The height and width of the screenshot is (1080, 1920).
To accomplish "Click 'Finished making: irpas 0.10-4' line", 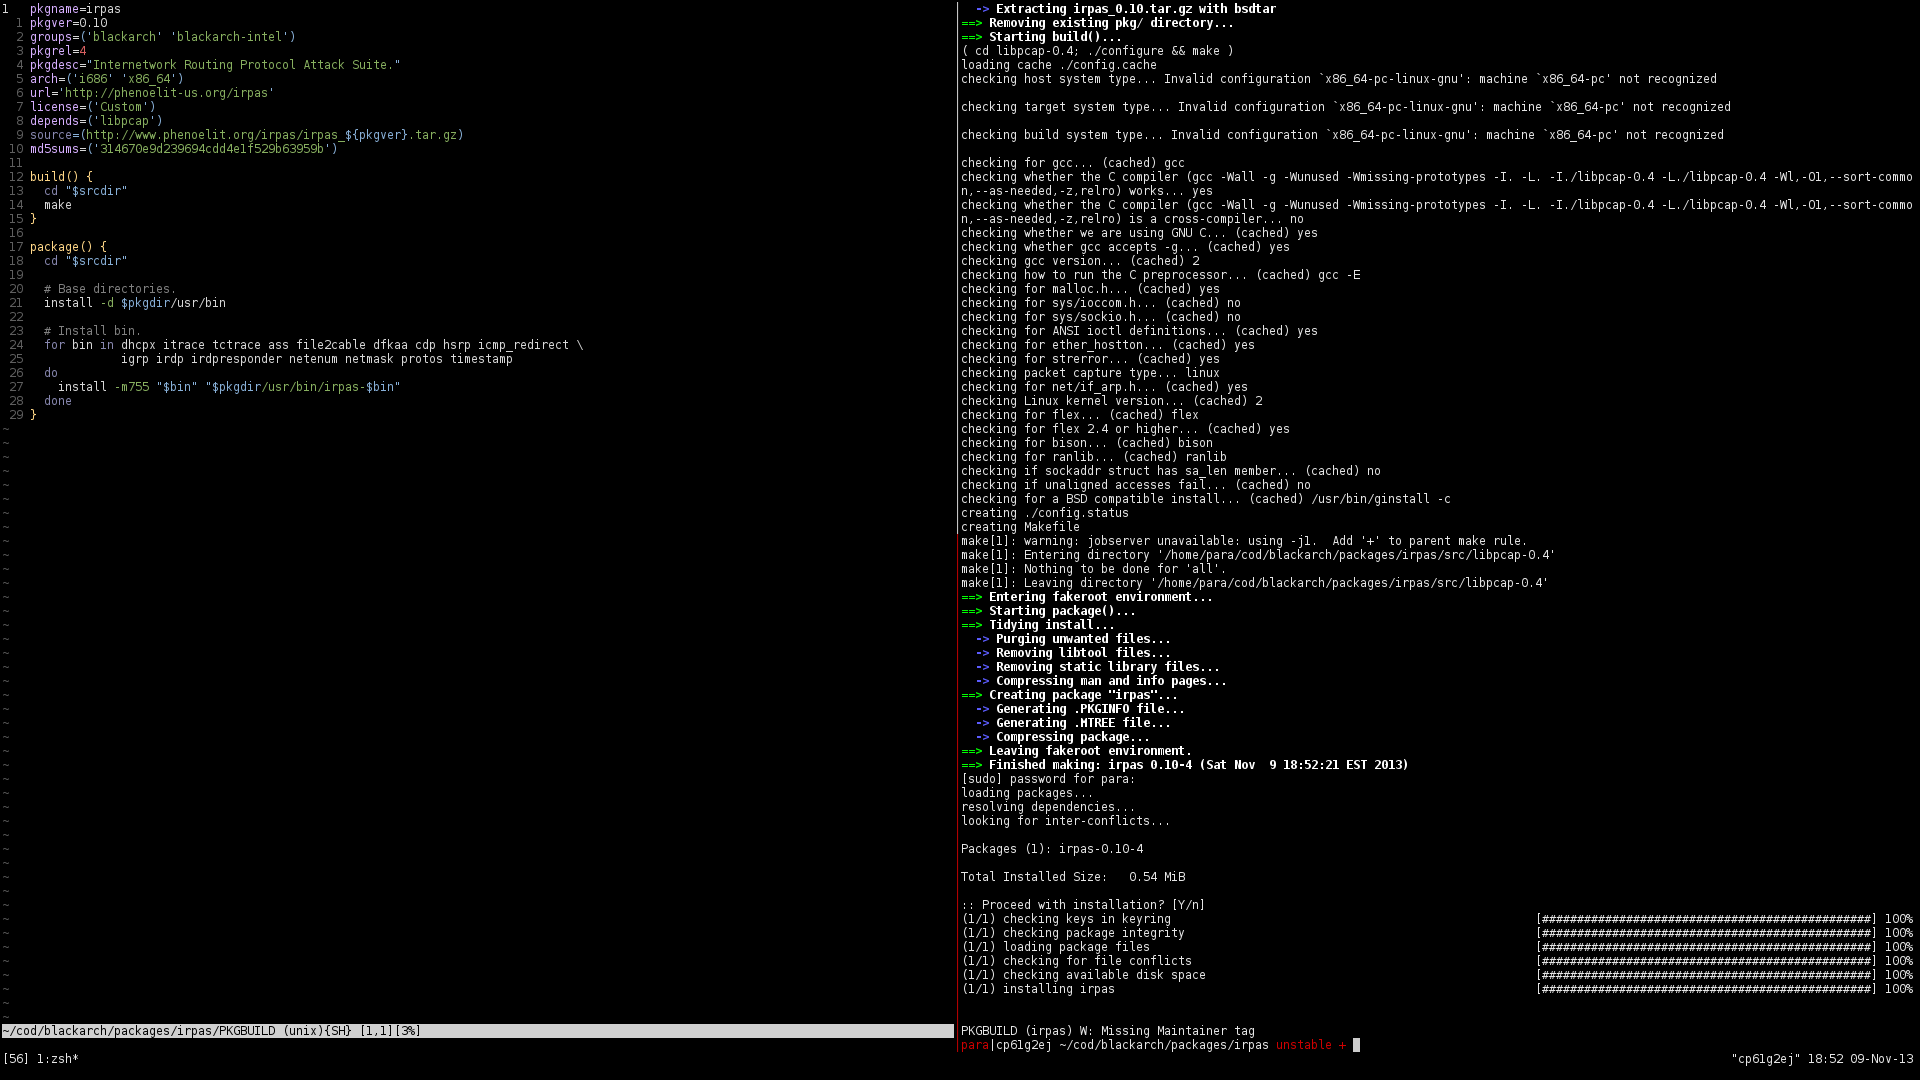I will pyautogui.click(x=1185, y=765).
